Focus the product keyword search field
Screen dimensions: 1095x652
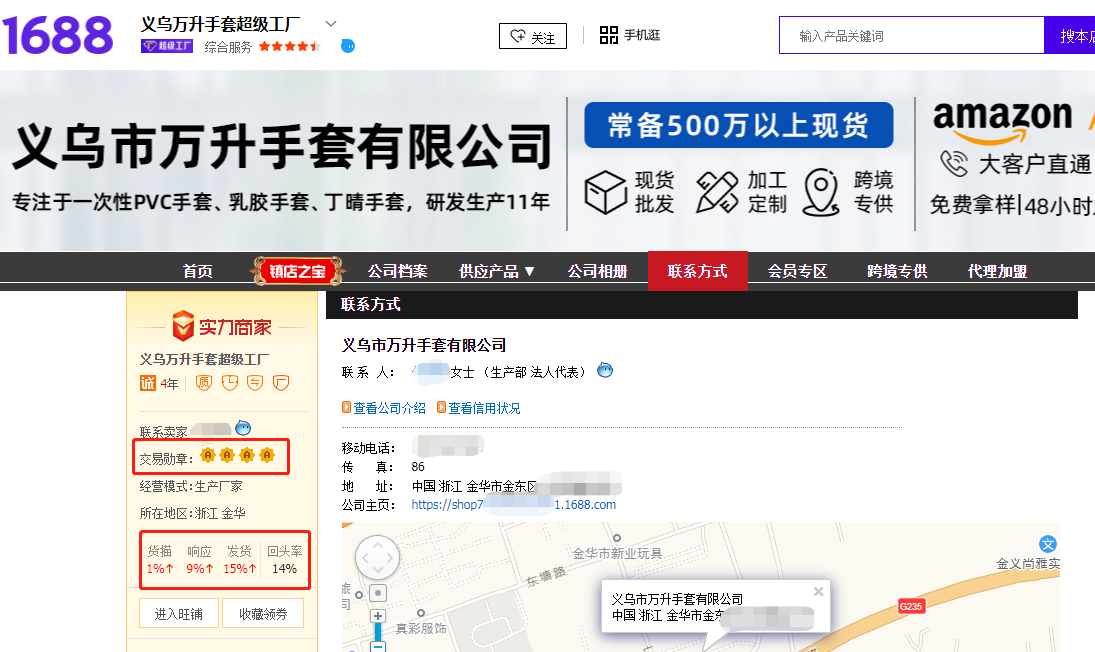[912, 36]
